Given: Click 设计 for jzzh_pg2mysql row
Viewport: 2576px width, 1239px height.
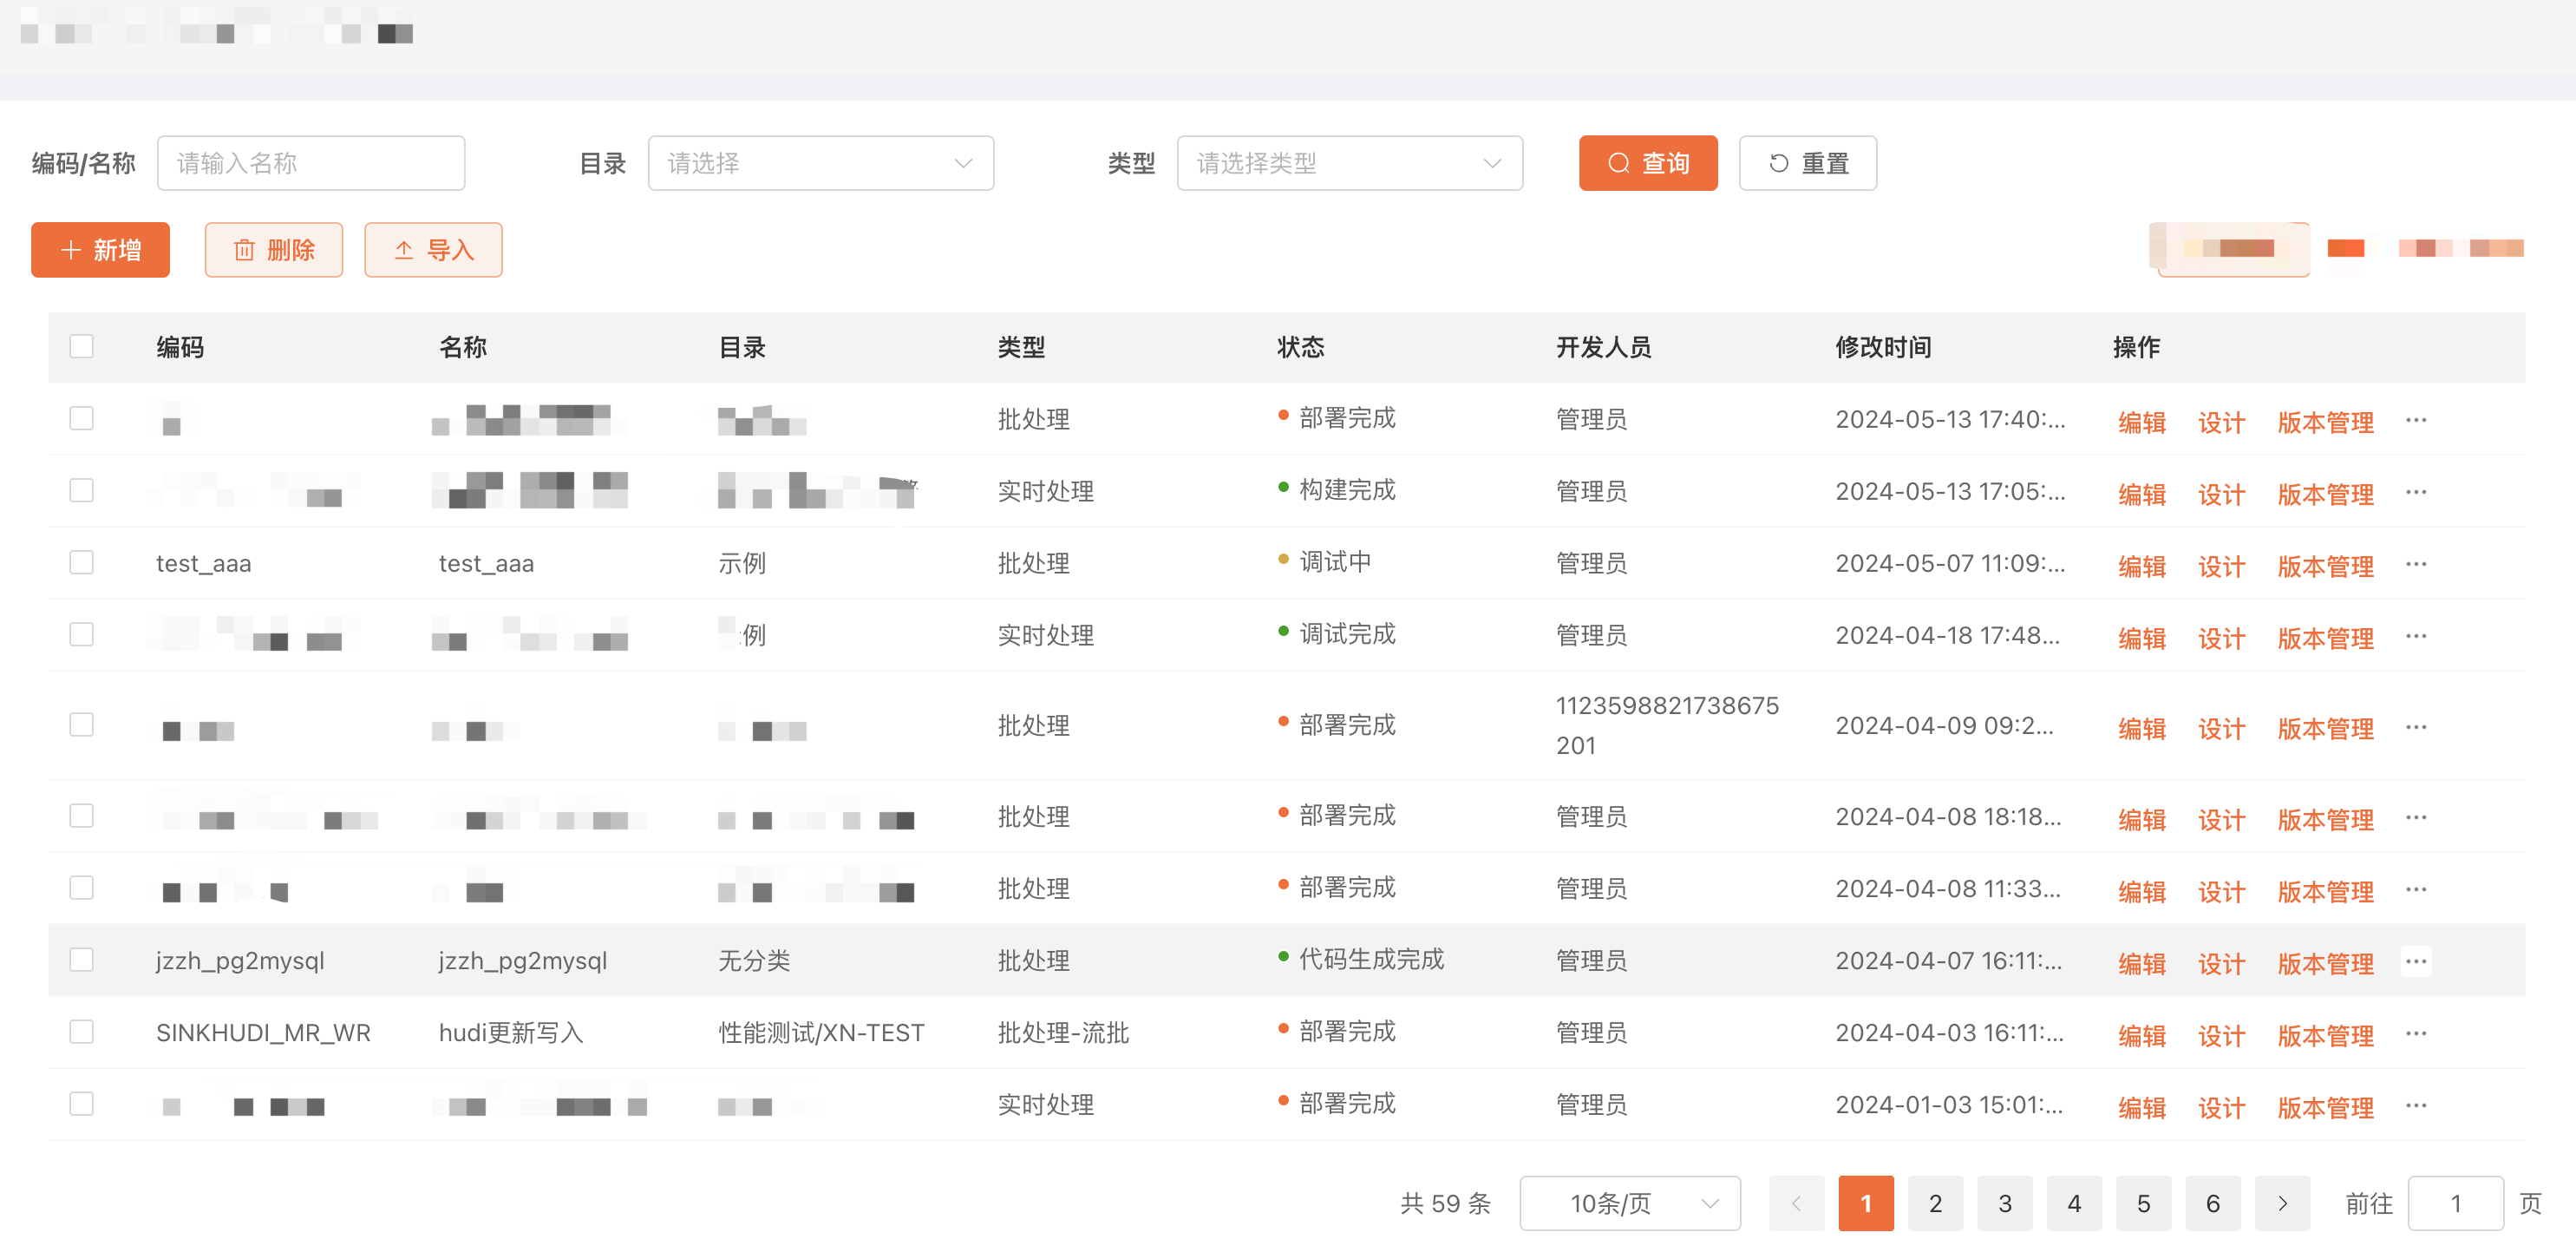Looking at the screenshot, I should (x=2221, y=963).
